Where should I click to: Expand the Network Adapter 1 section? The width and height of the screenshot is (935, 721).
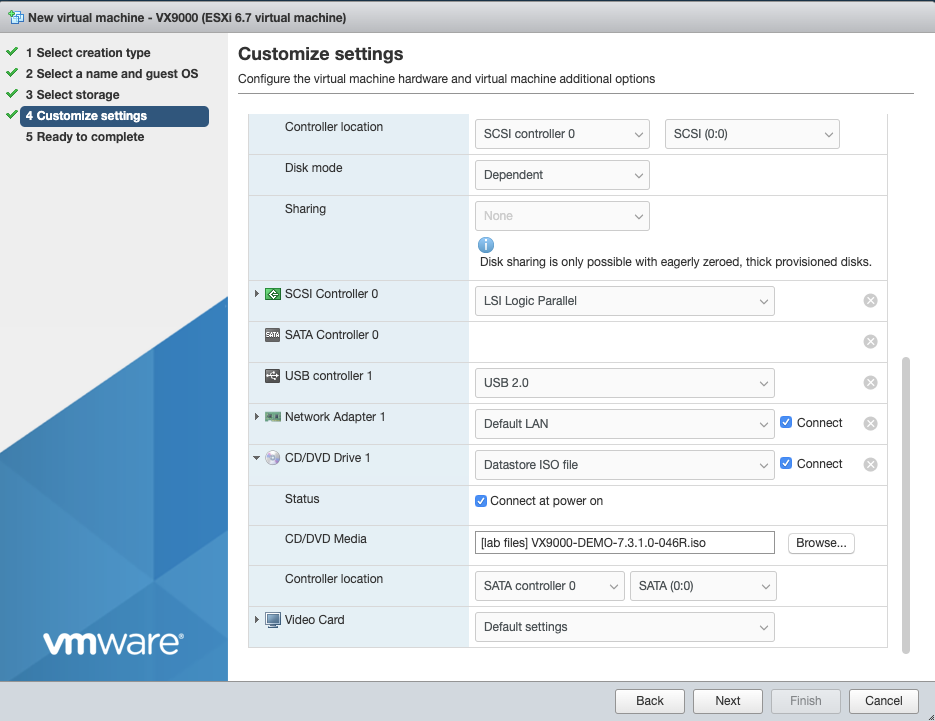point(257,417)
